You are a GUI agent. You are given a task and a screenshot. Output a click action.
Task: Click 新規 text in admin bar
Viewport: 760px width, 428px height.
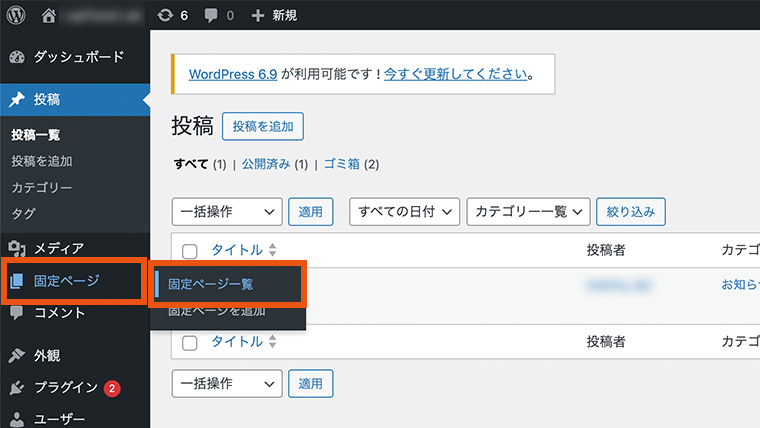(285, 16)
